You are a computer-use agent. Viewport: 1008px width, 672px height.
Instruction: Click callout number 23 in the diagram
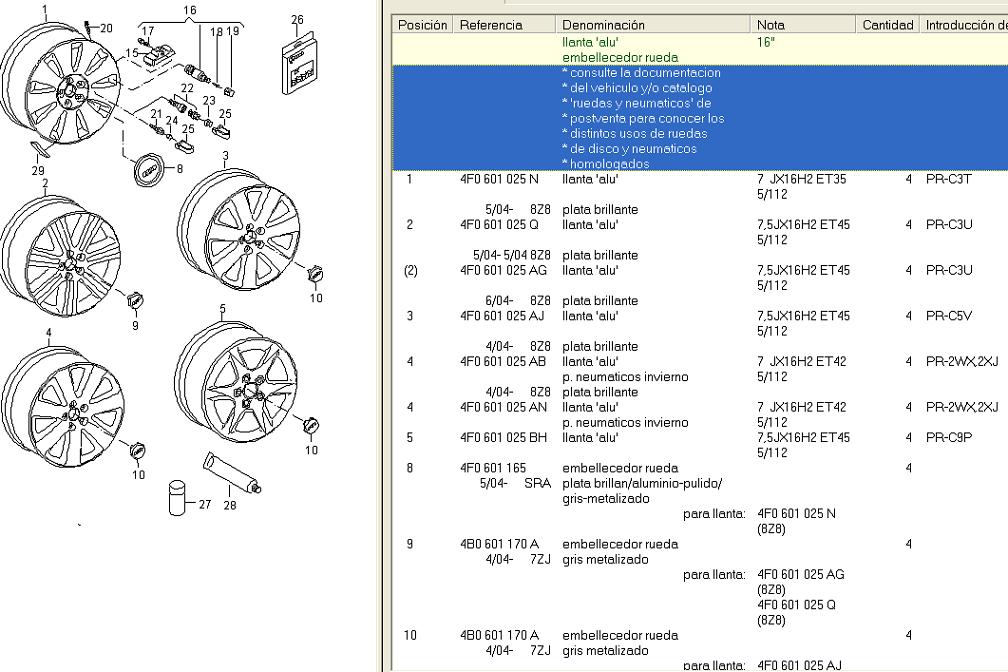(209, 100)
